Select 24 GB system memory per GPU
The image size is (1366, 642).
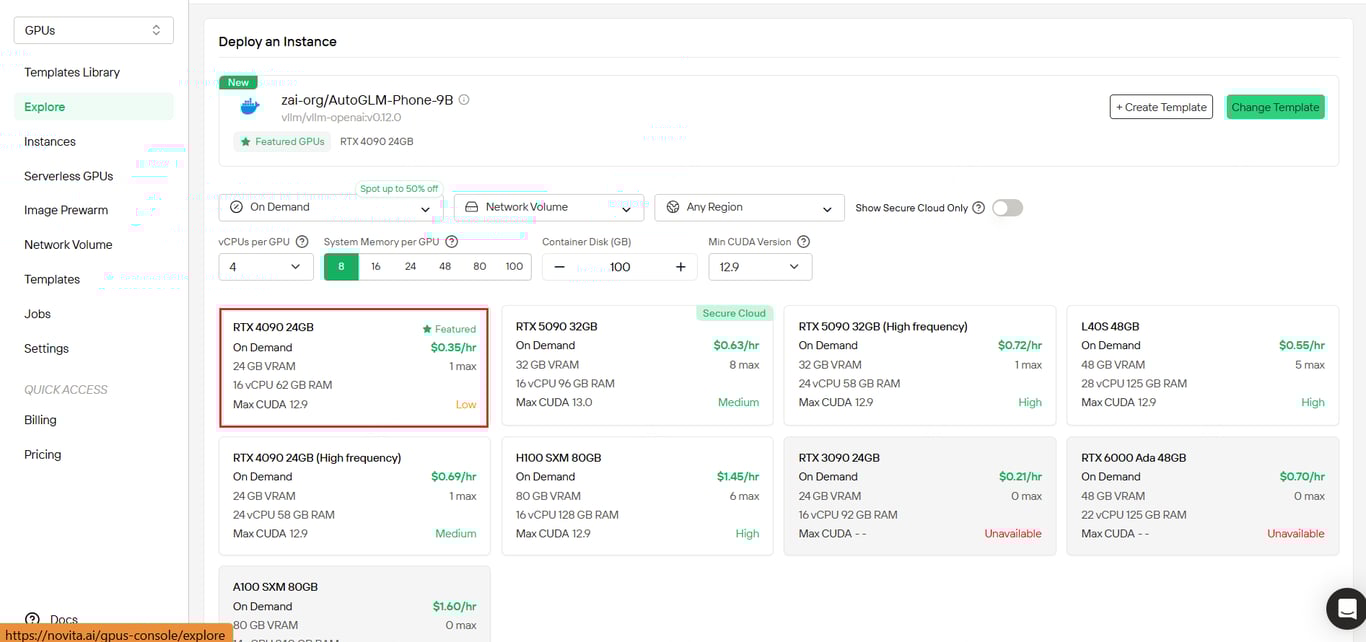point(410,267)
